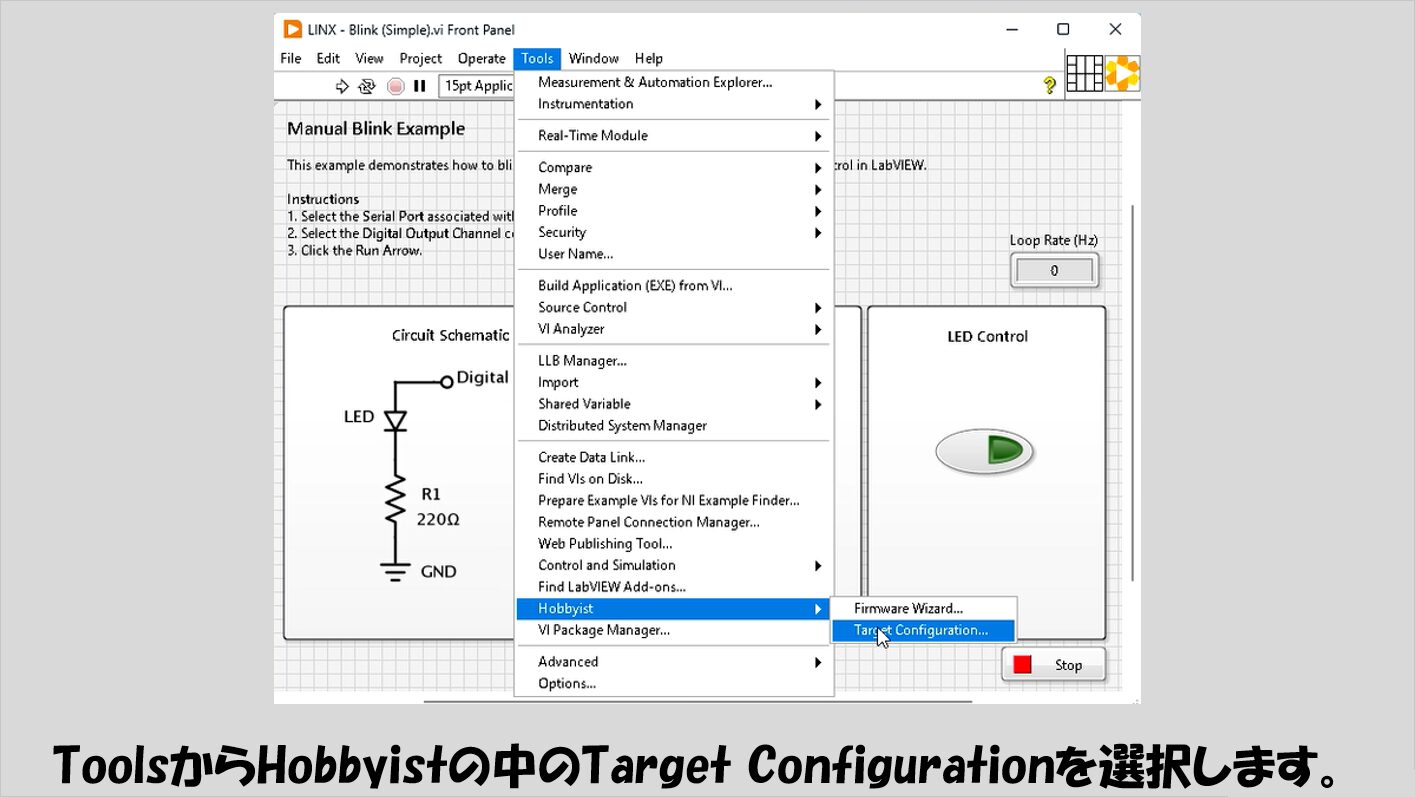Viewport: 1415px width, 797px height.
Task: Open the 15pt Application font dropdown
Action: pos(476,86)
